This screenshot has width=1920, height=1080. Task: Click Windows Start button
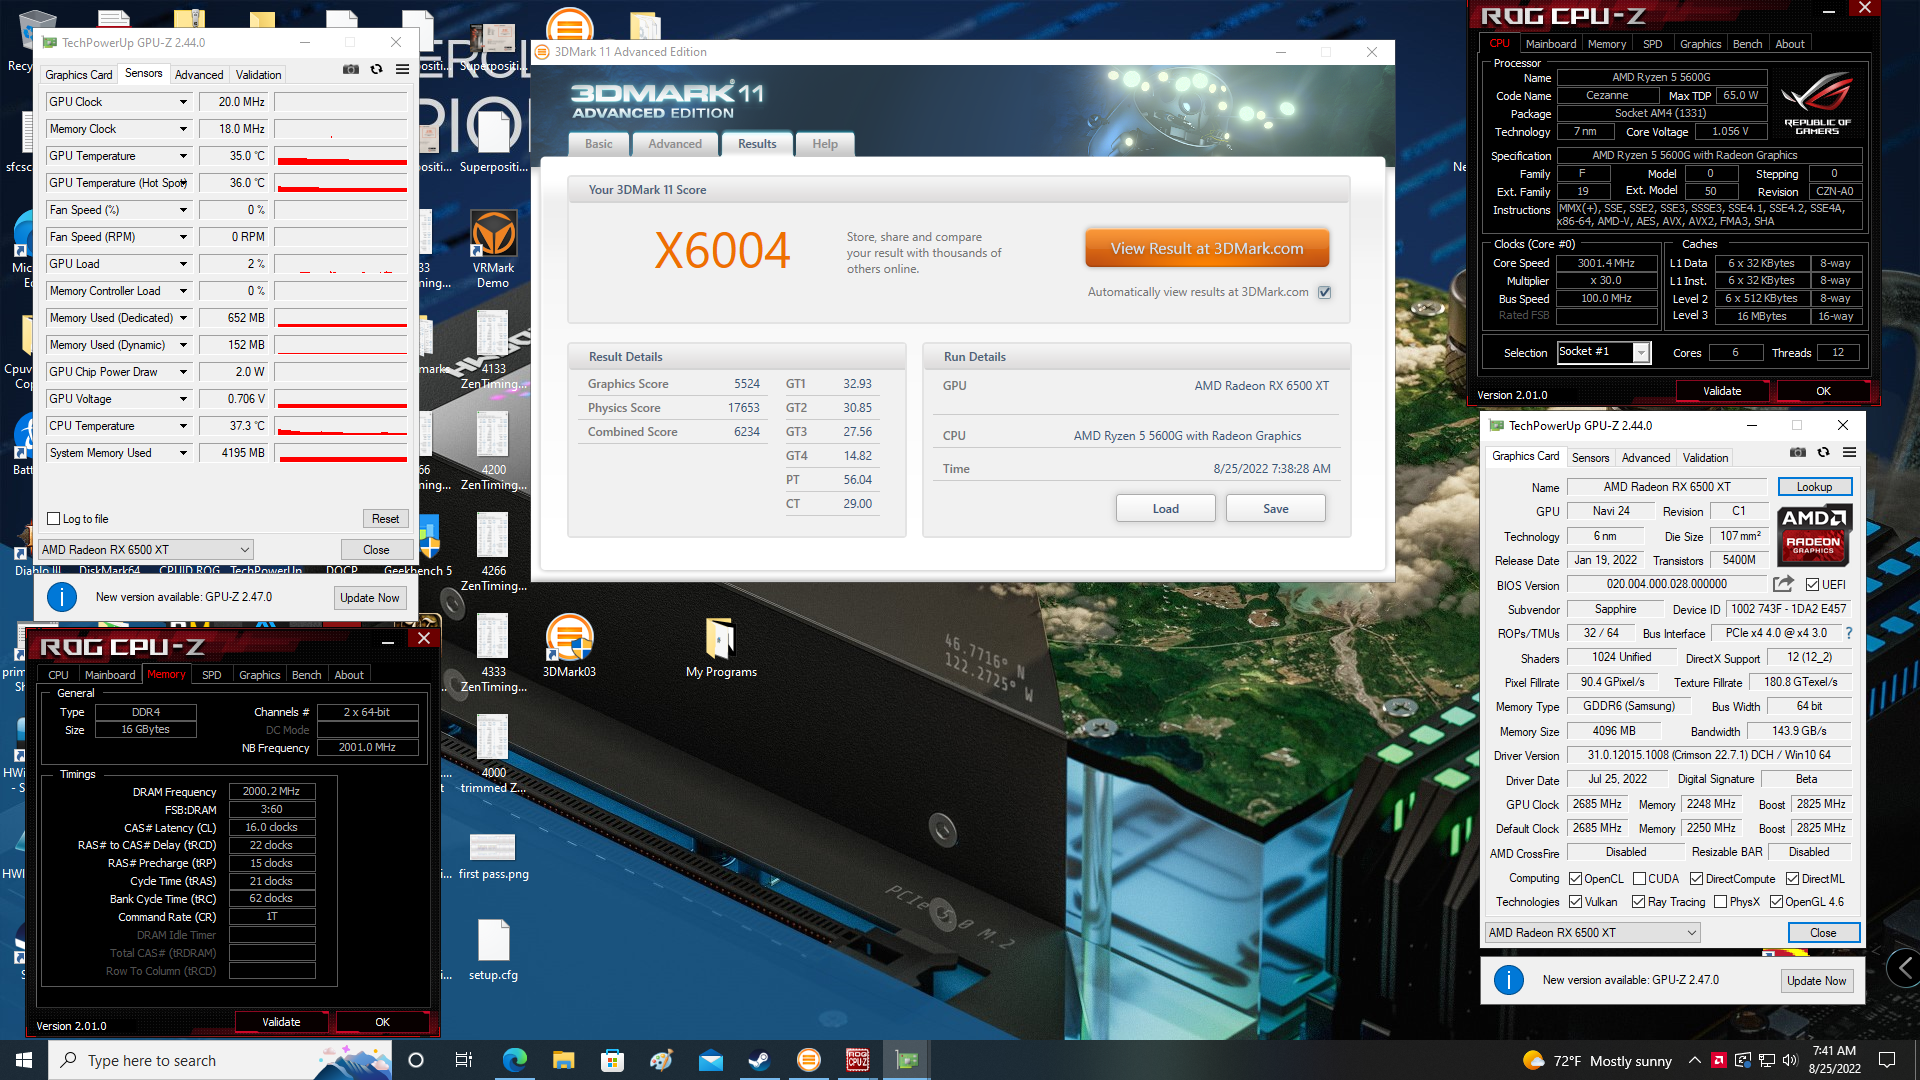pos(24,1060)
